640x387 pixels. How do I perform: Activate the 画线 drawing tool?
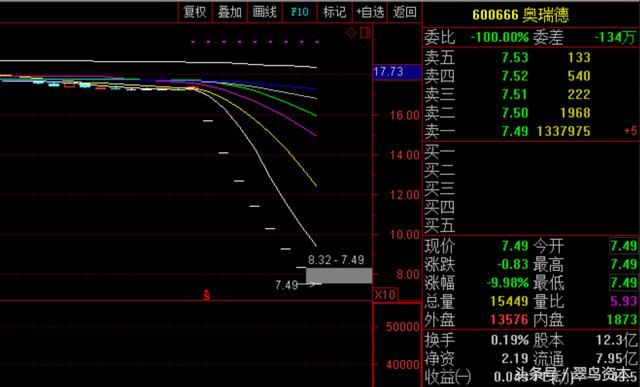click(x=264, y=12)
